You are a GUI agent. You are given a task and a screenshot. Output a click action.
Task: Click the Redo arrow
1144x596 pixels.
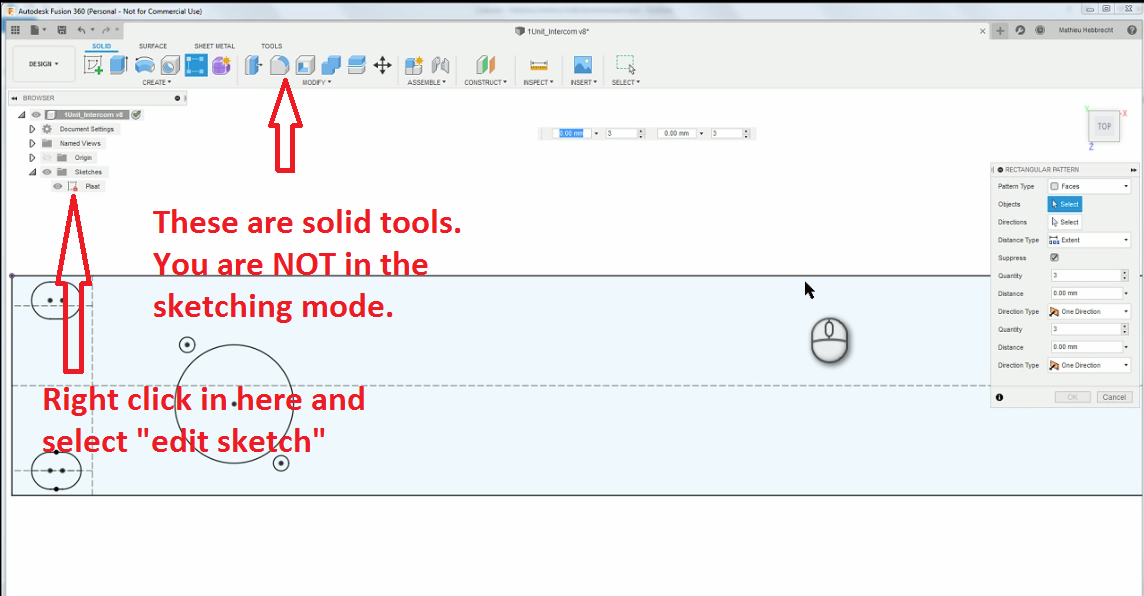[x=106, y=30]
